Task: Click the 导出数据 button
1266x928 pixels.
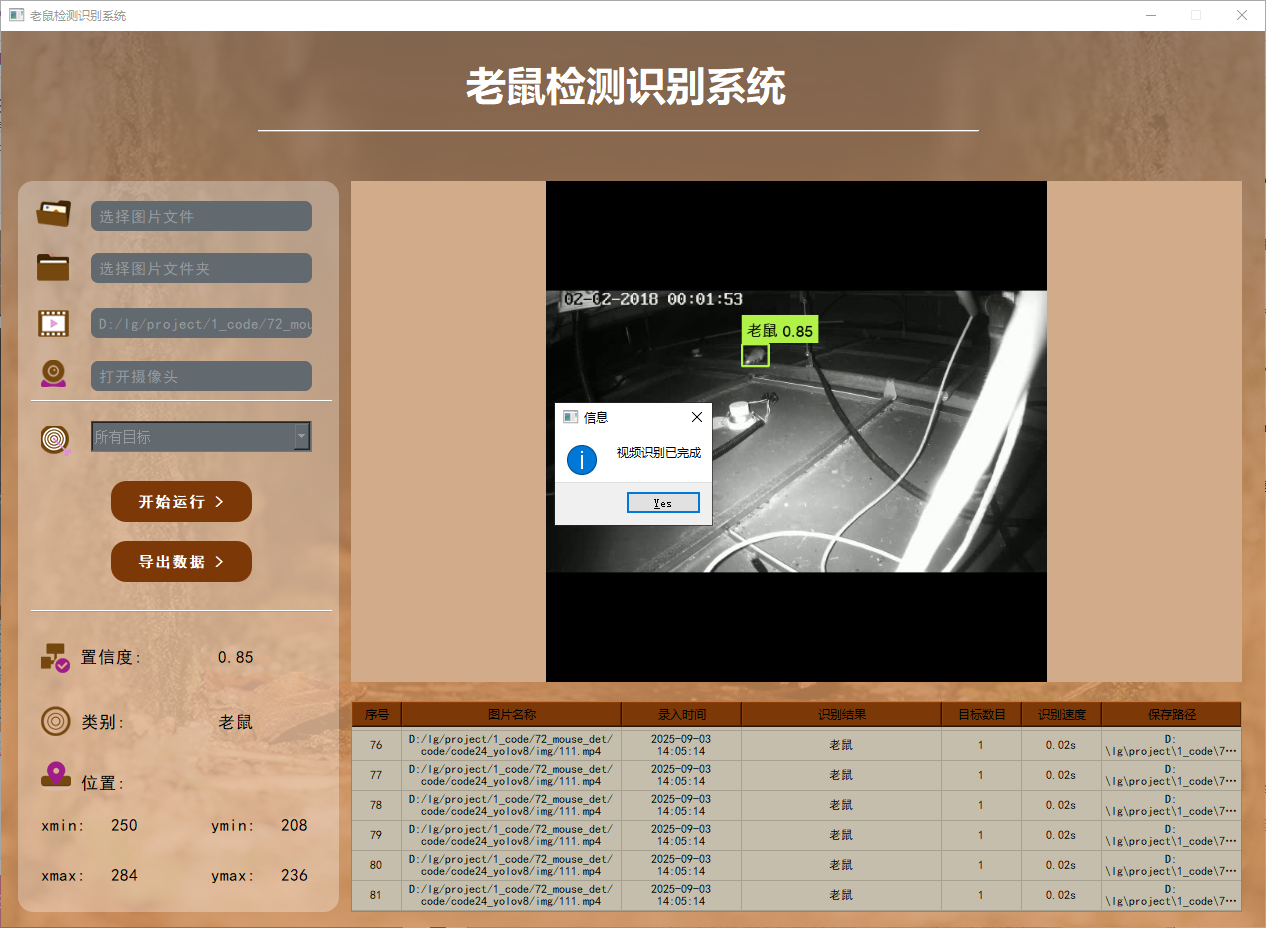Action: click(181, 561)
